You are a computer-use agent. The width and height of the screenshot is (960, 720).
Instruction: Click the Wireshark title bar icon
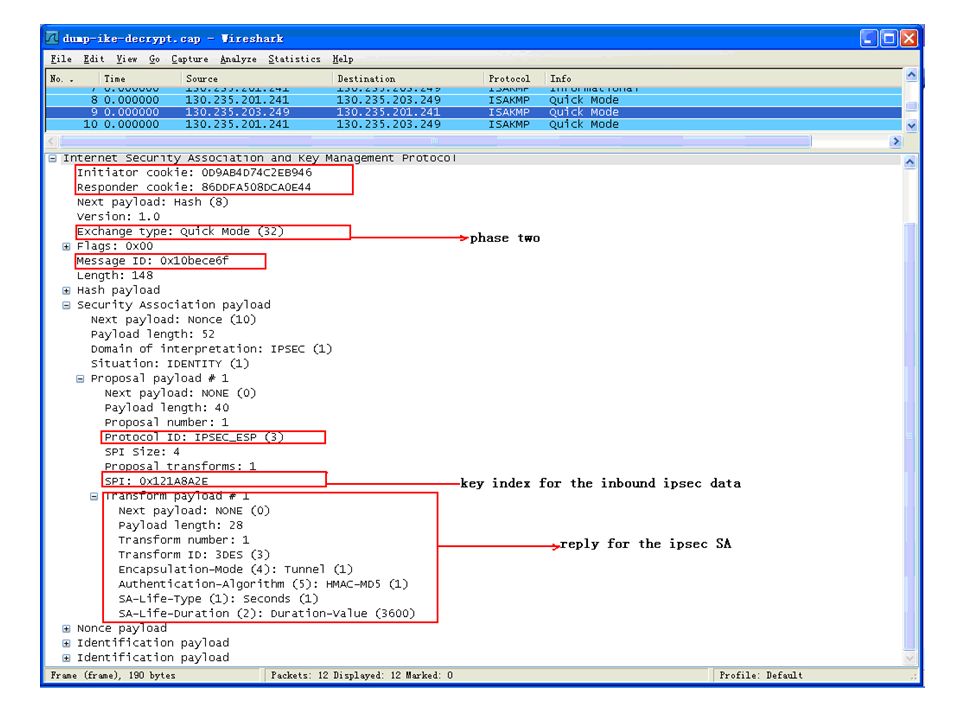pyautogui.click(x=52, y=38)
